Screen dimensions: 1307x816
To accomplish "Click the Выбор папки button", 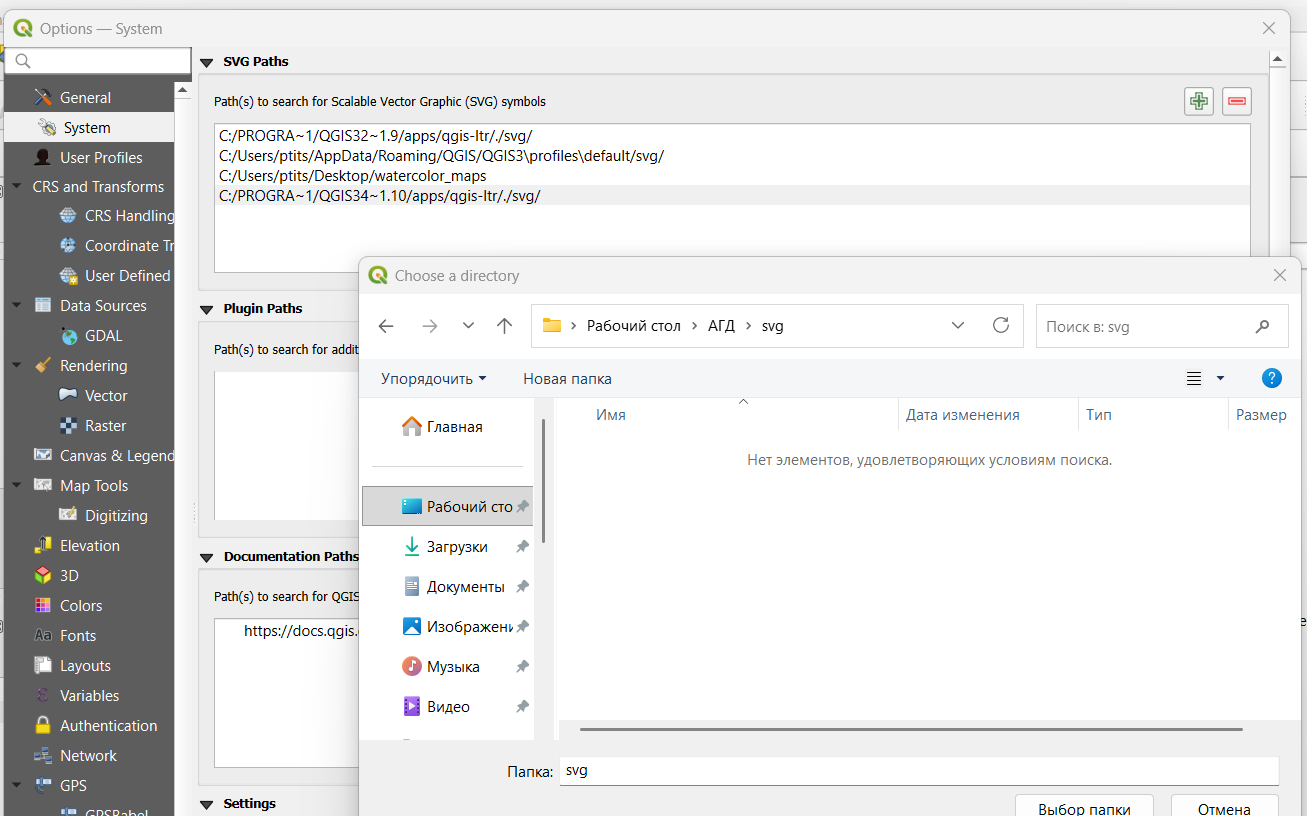I will [1084, 808].
